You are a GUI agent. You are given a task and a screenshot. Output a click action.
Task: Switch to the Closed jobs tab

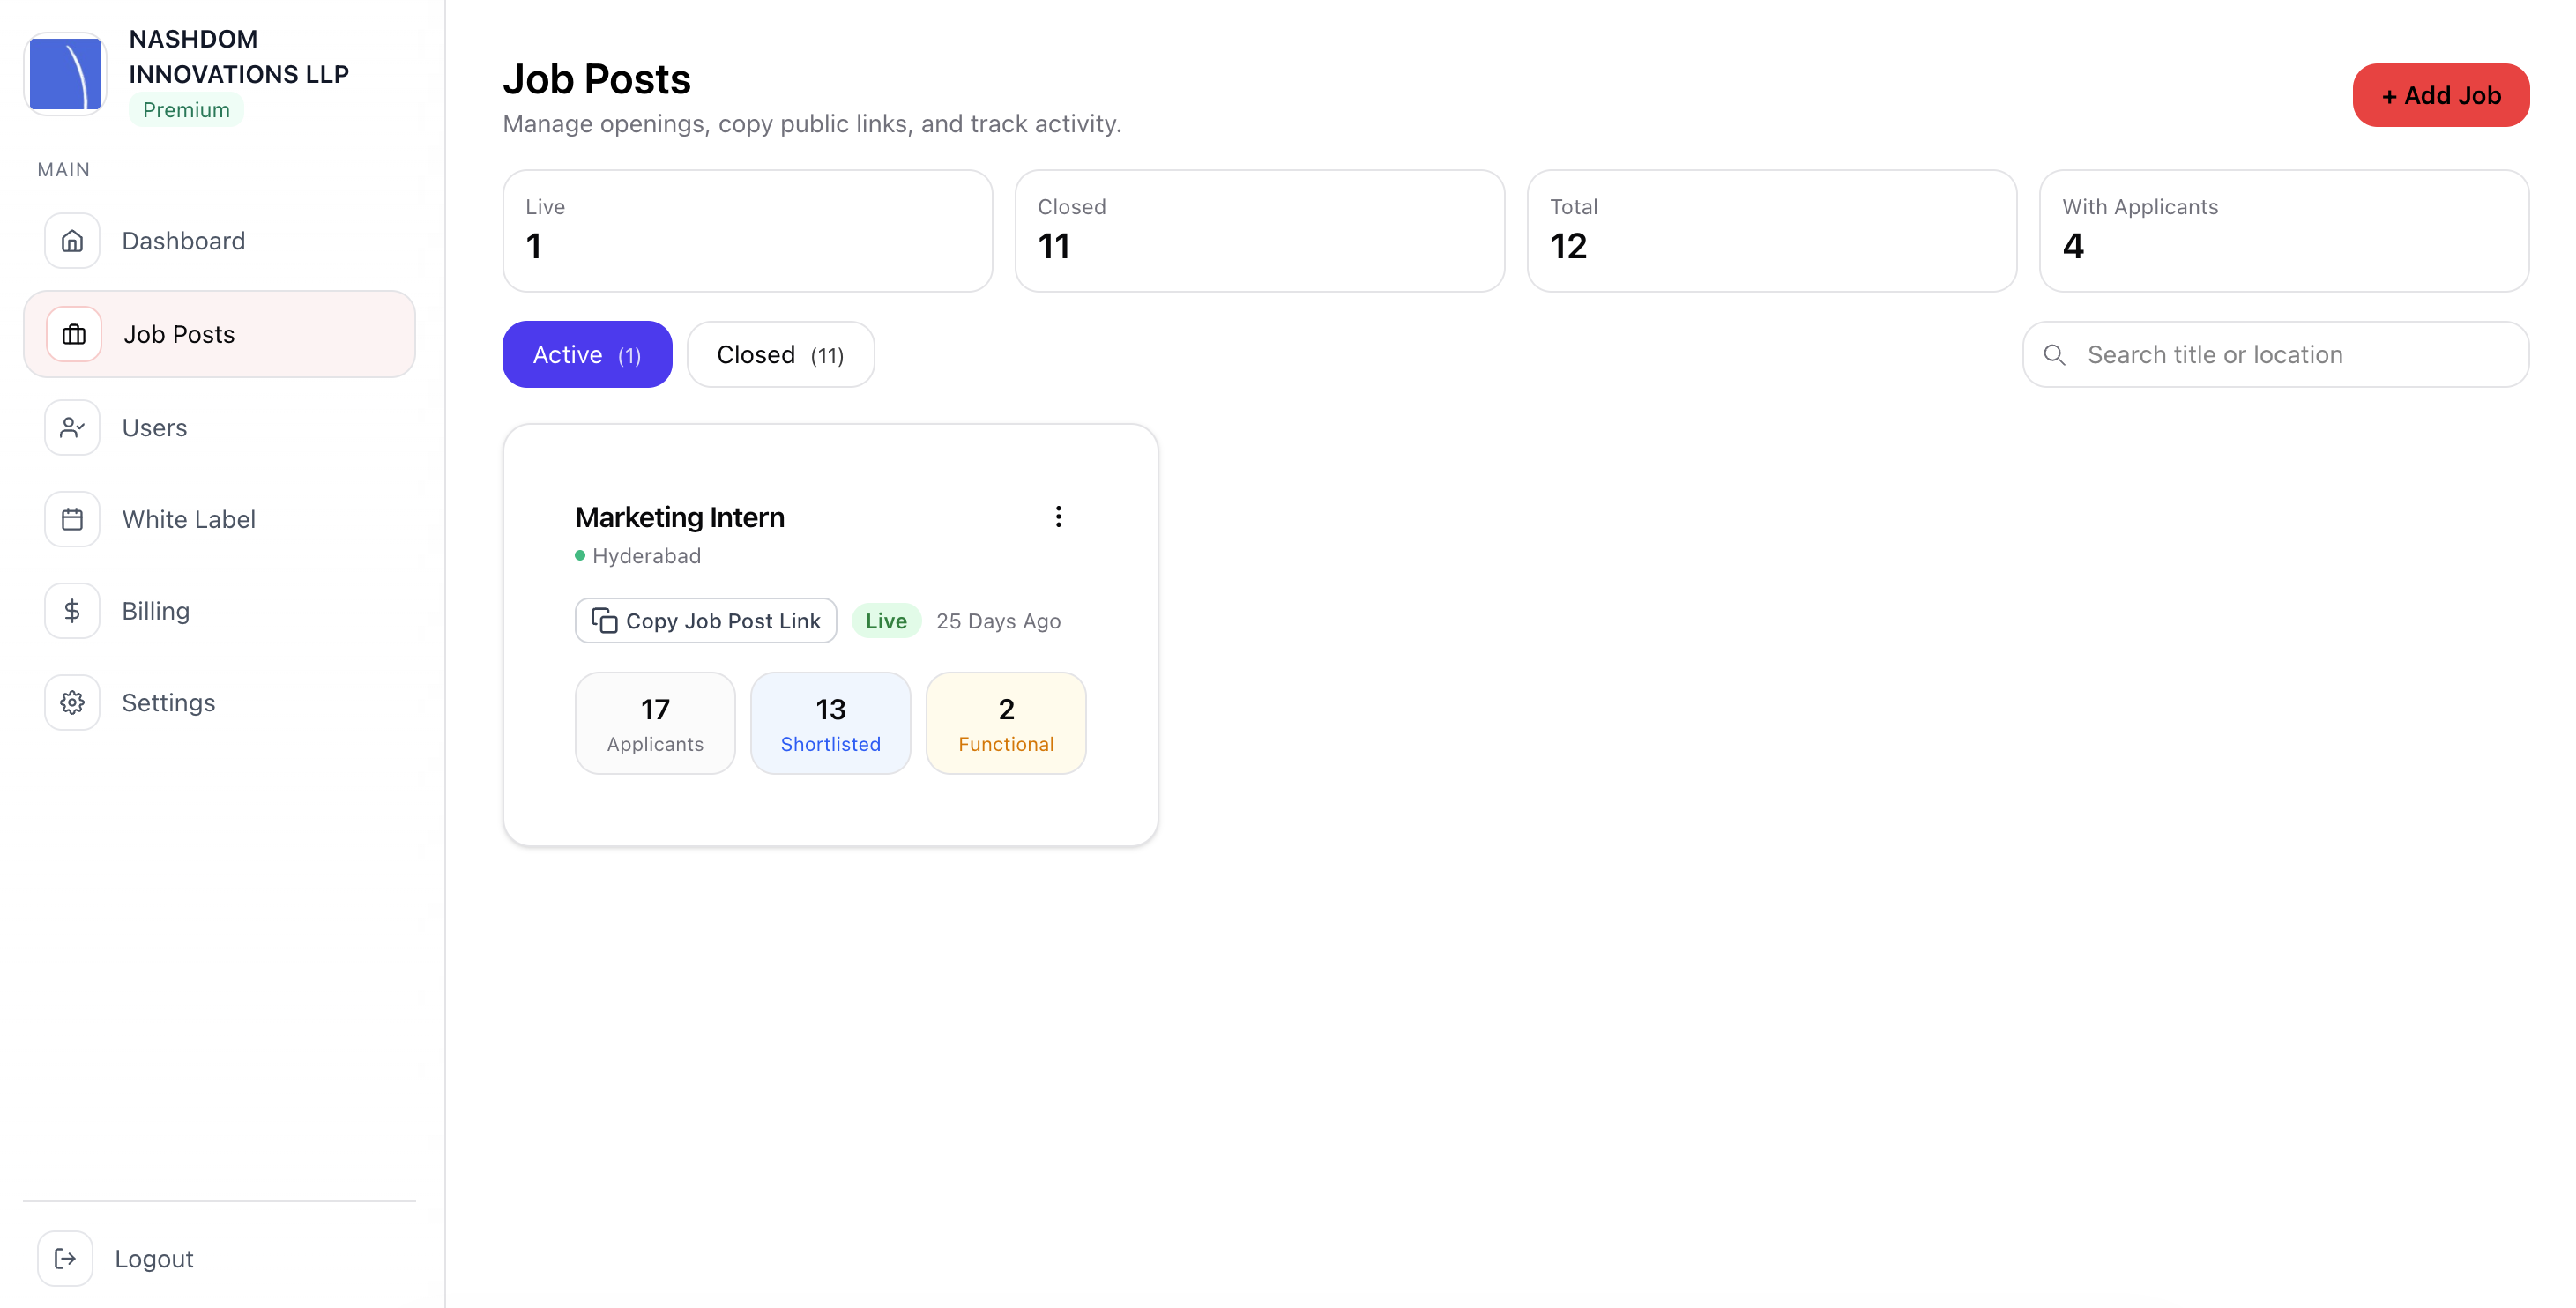point(780,354)
